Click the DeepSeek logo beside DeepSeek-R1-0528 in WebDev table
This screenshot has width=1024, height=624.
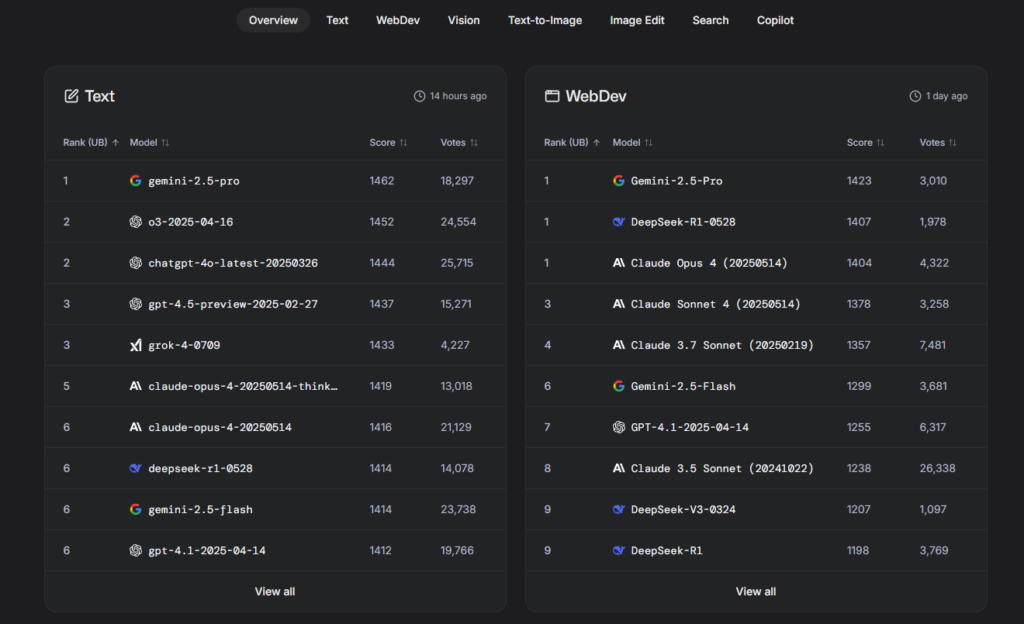click(618, 222)
